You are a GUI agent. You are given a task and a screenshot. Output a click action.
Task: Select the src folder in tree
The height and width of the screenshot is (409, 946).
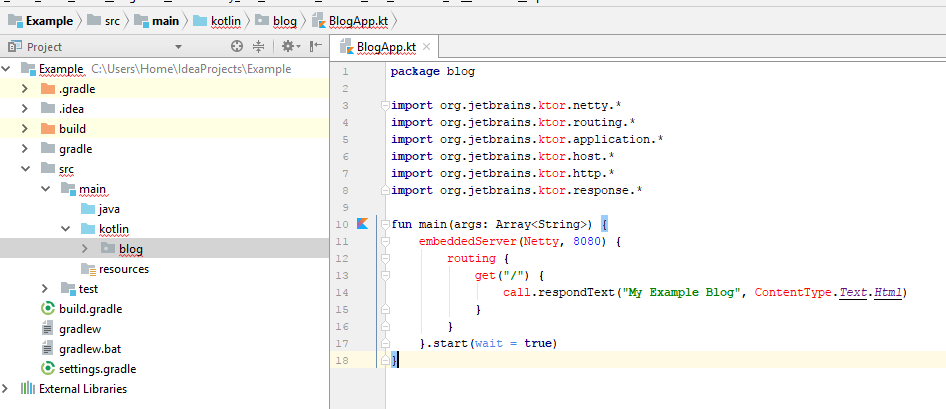coord(66,169)
